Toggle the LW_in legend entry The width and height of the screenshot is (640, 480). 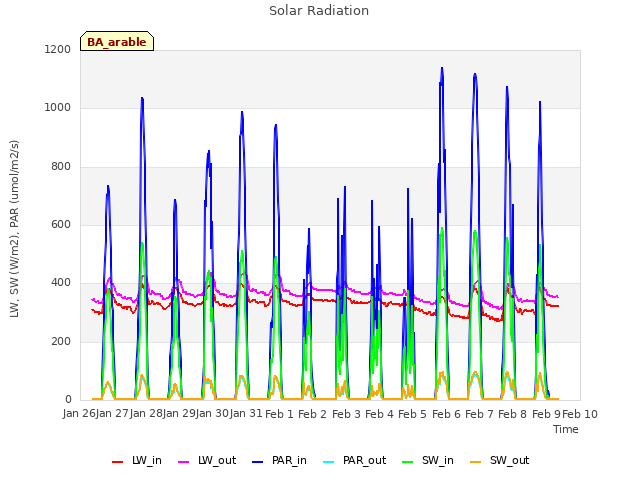point(137,461)
